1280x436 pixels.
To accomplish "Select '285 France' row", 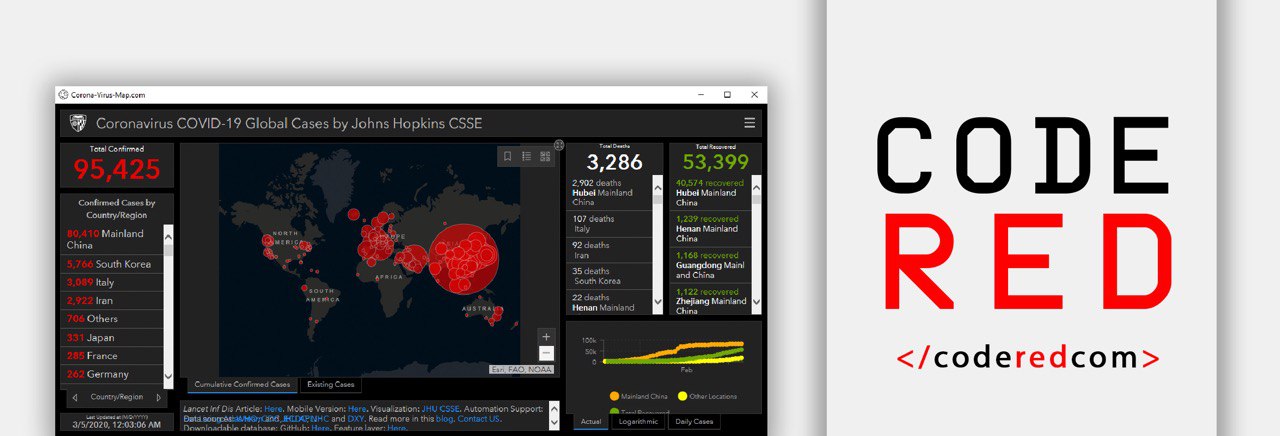I will [113, 356].
